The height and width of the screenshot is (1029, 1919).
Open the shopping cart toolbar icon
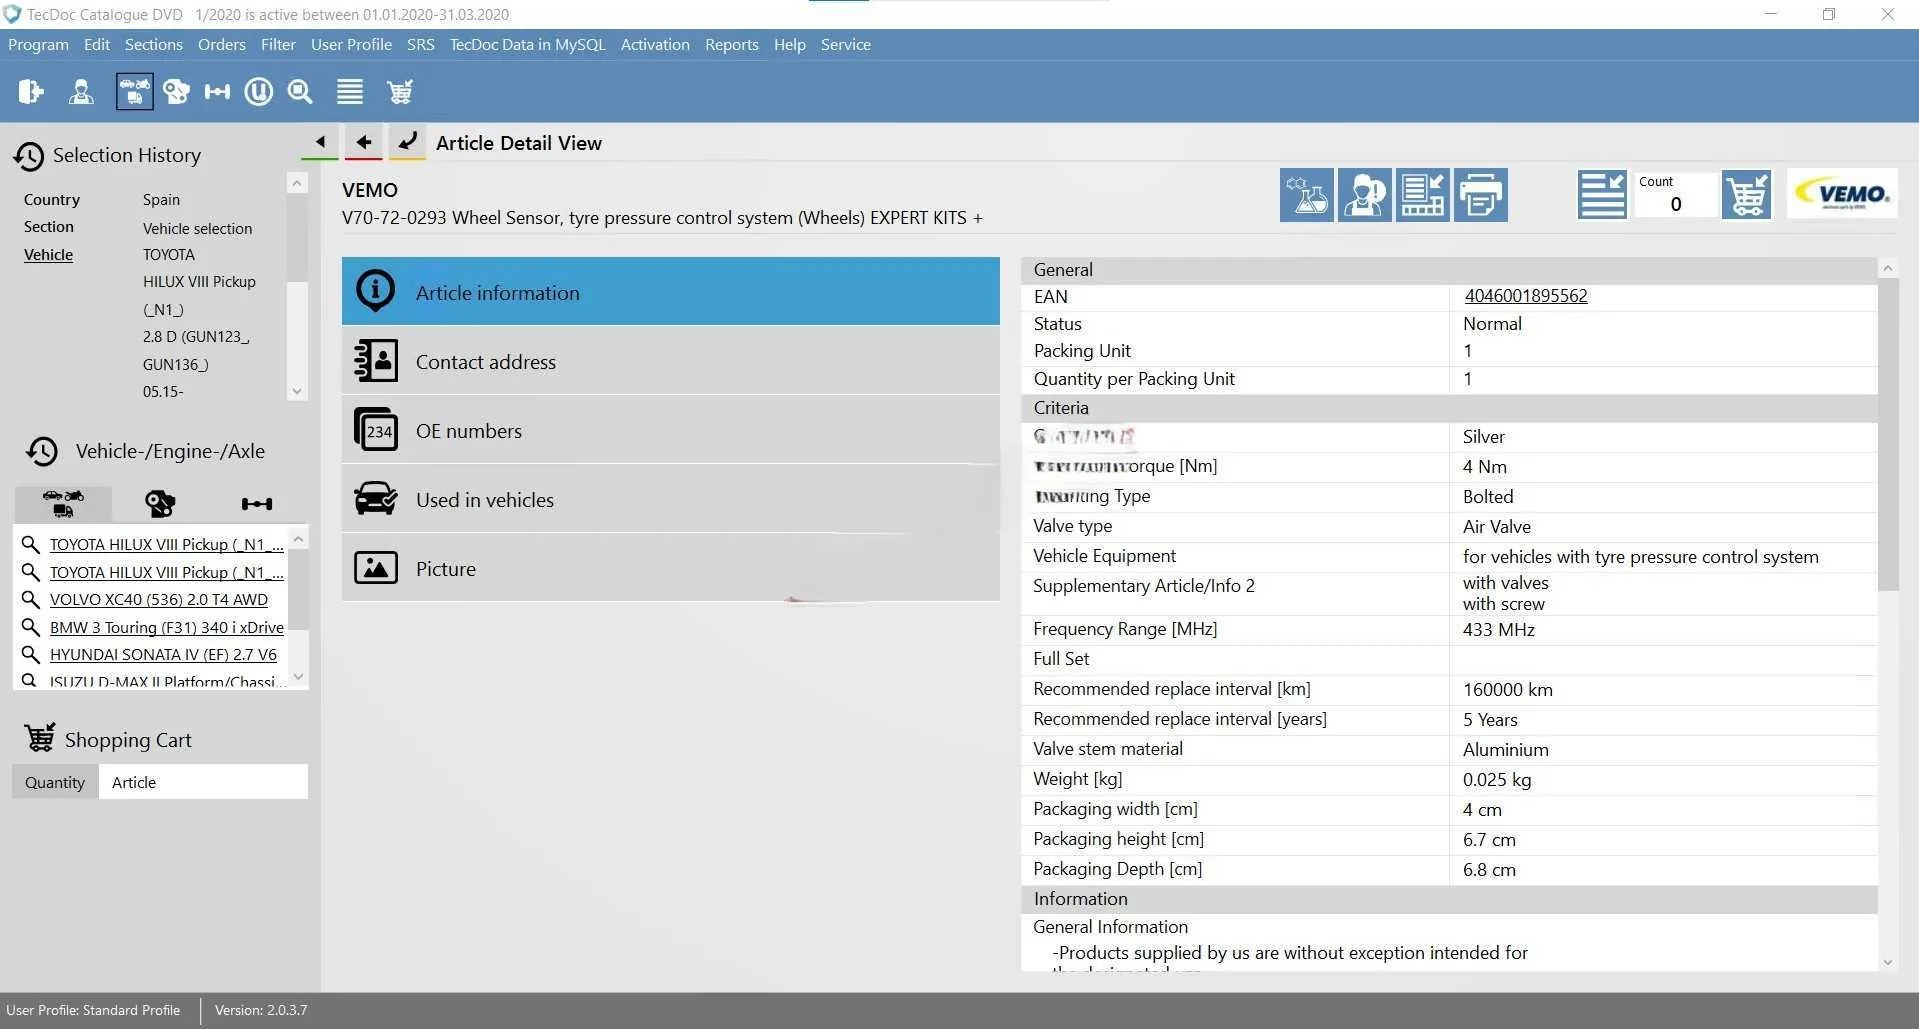[400, 92]
